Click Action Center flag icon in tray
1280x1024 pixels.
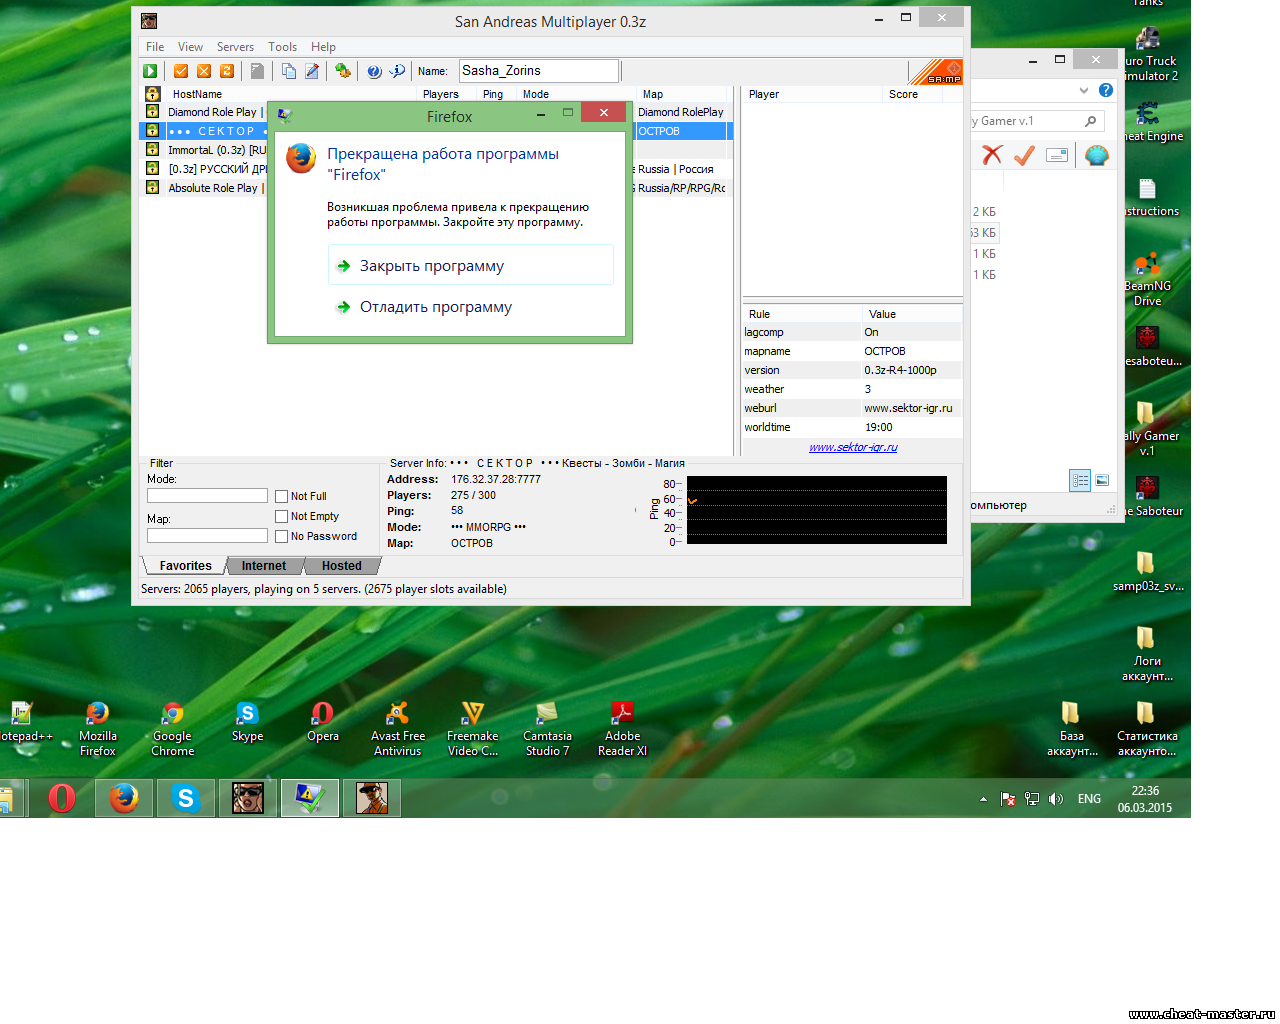tap(1008, 799)
